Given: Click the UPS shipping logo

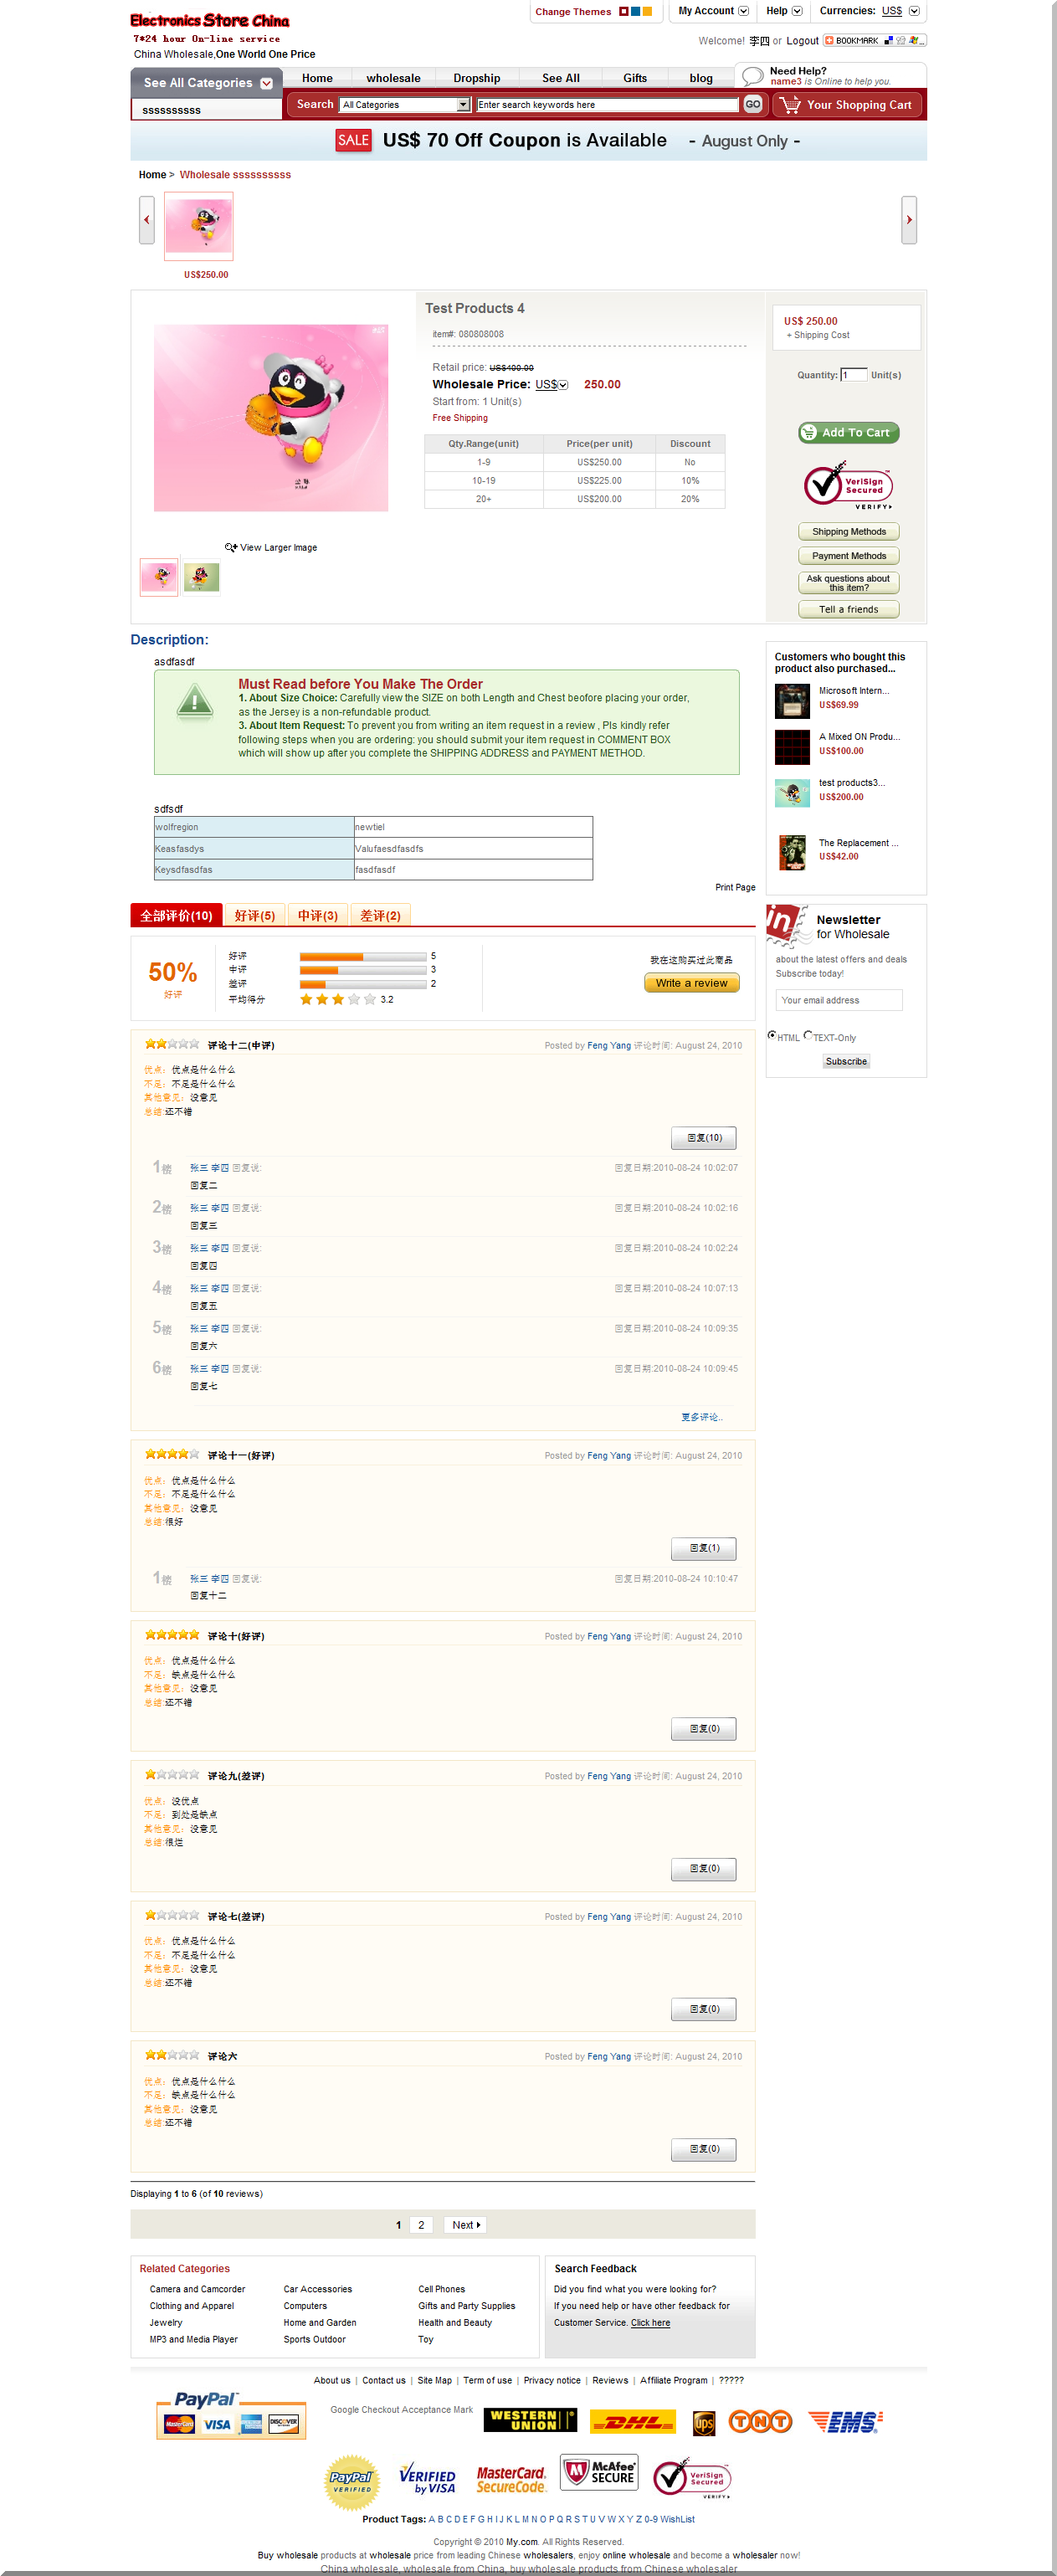Looking at the screenshot, I should coord(704,2423).
